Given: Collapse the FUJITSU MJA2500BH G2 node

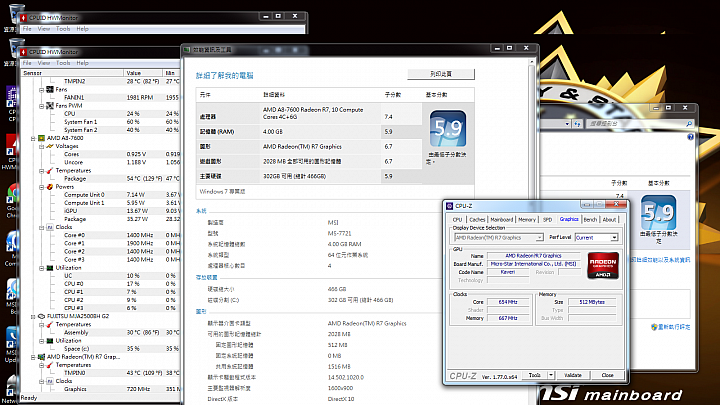Looking at the screenshot, I should (33, 316).
